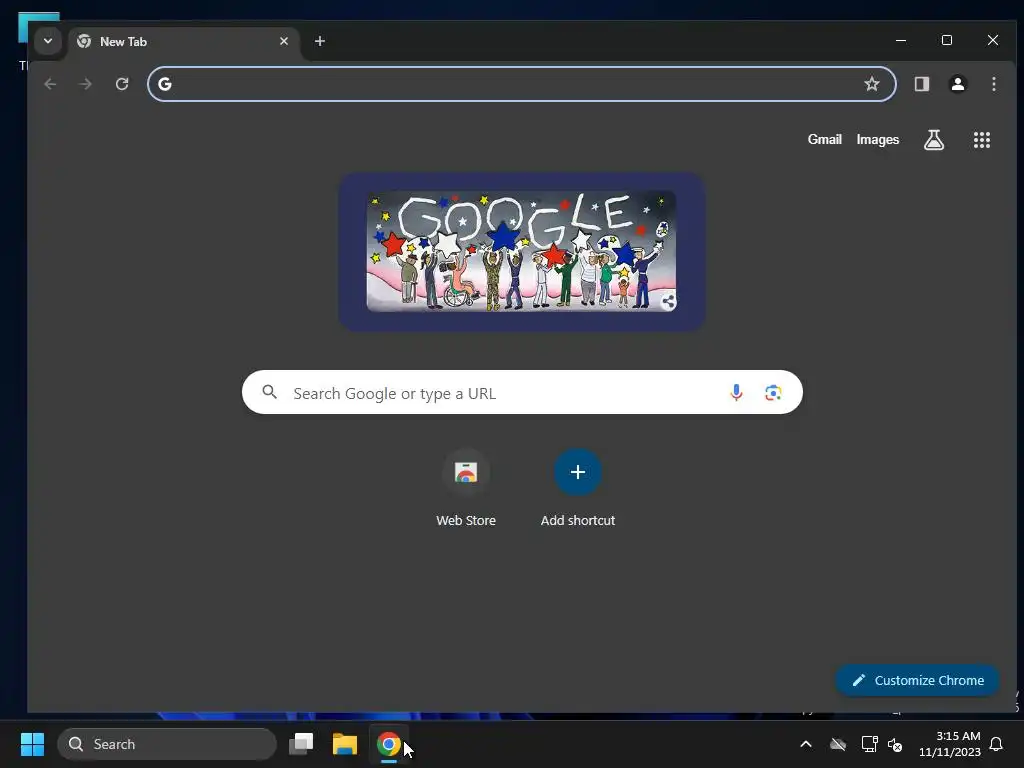
Task: Open the Windows Start menu
Action: click(32, 744)
